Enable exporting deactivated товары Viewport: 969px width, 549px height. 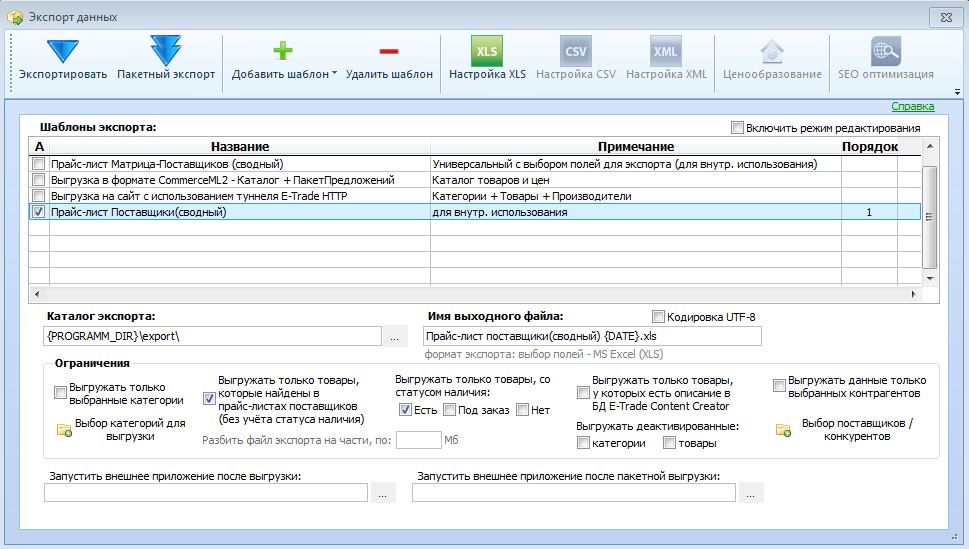pos(669,443)
